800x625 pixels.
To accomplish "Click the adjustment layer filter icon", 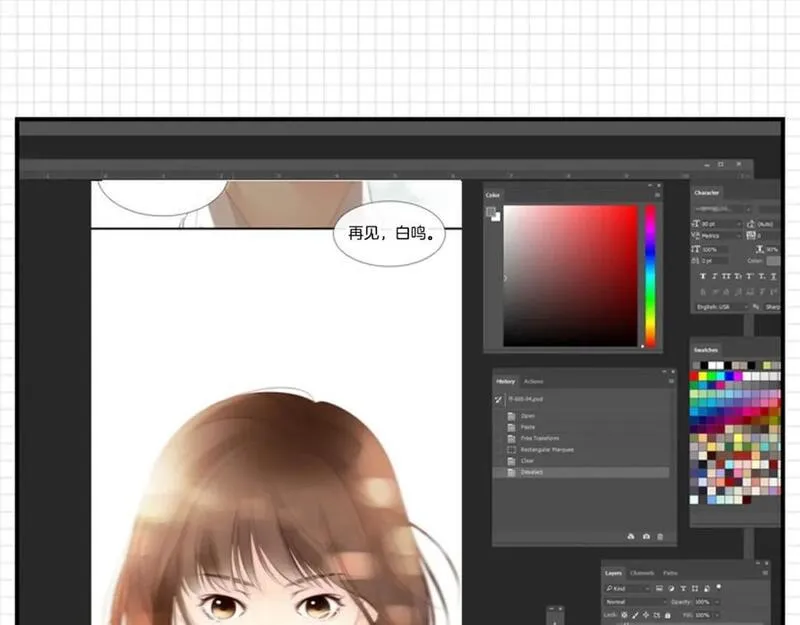I will [x=671, y=588].
